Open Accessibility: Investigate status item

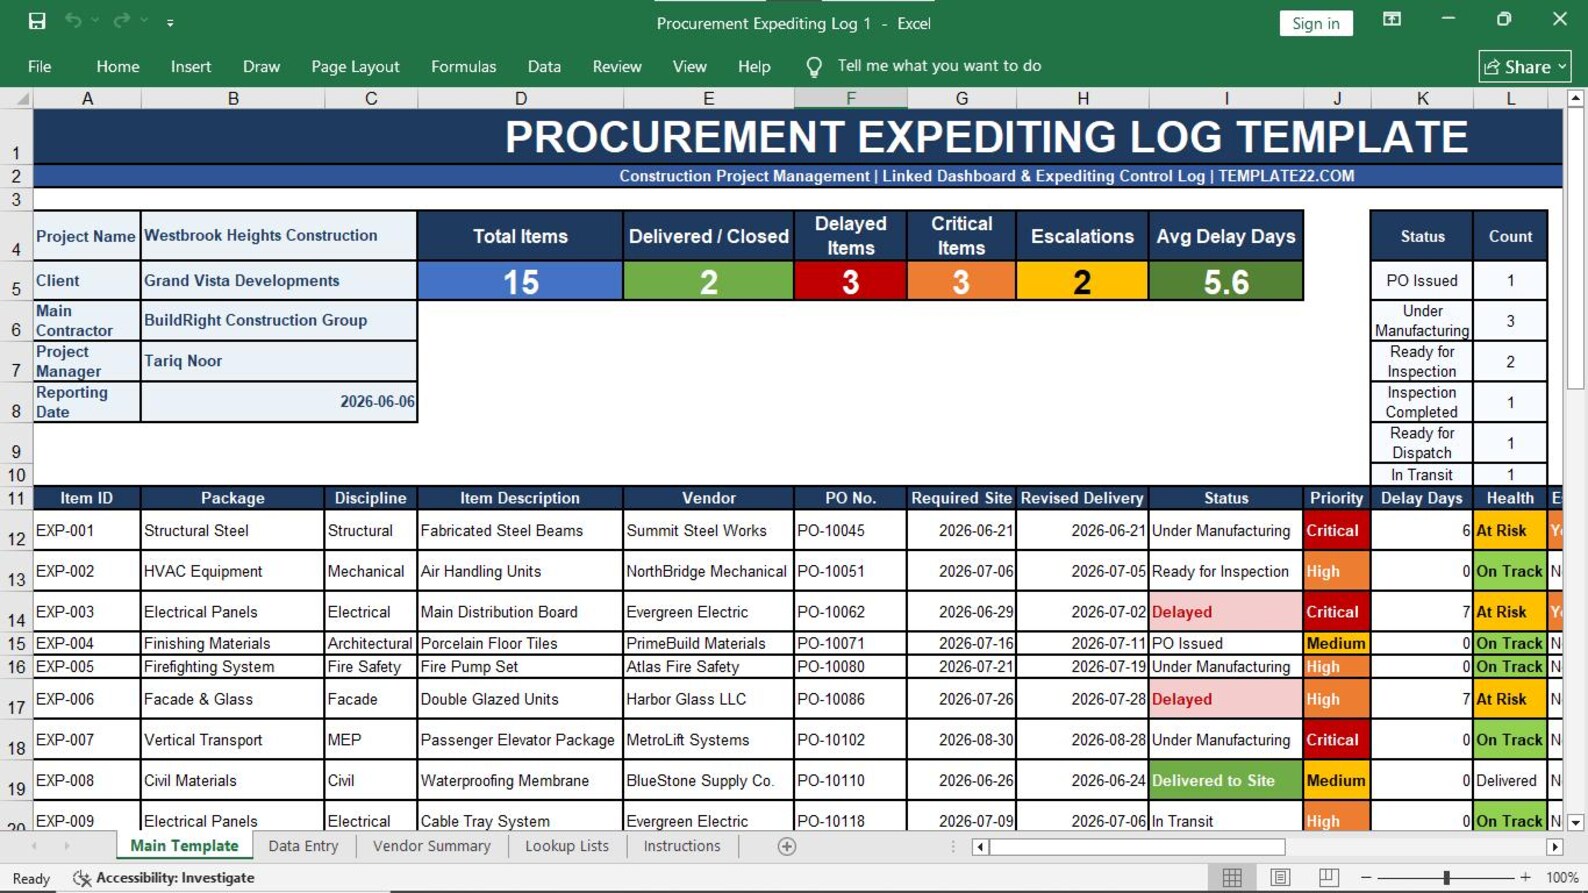coord(164,878)
